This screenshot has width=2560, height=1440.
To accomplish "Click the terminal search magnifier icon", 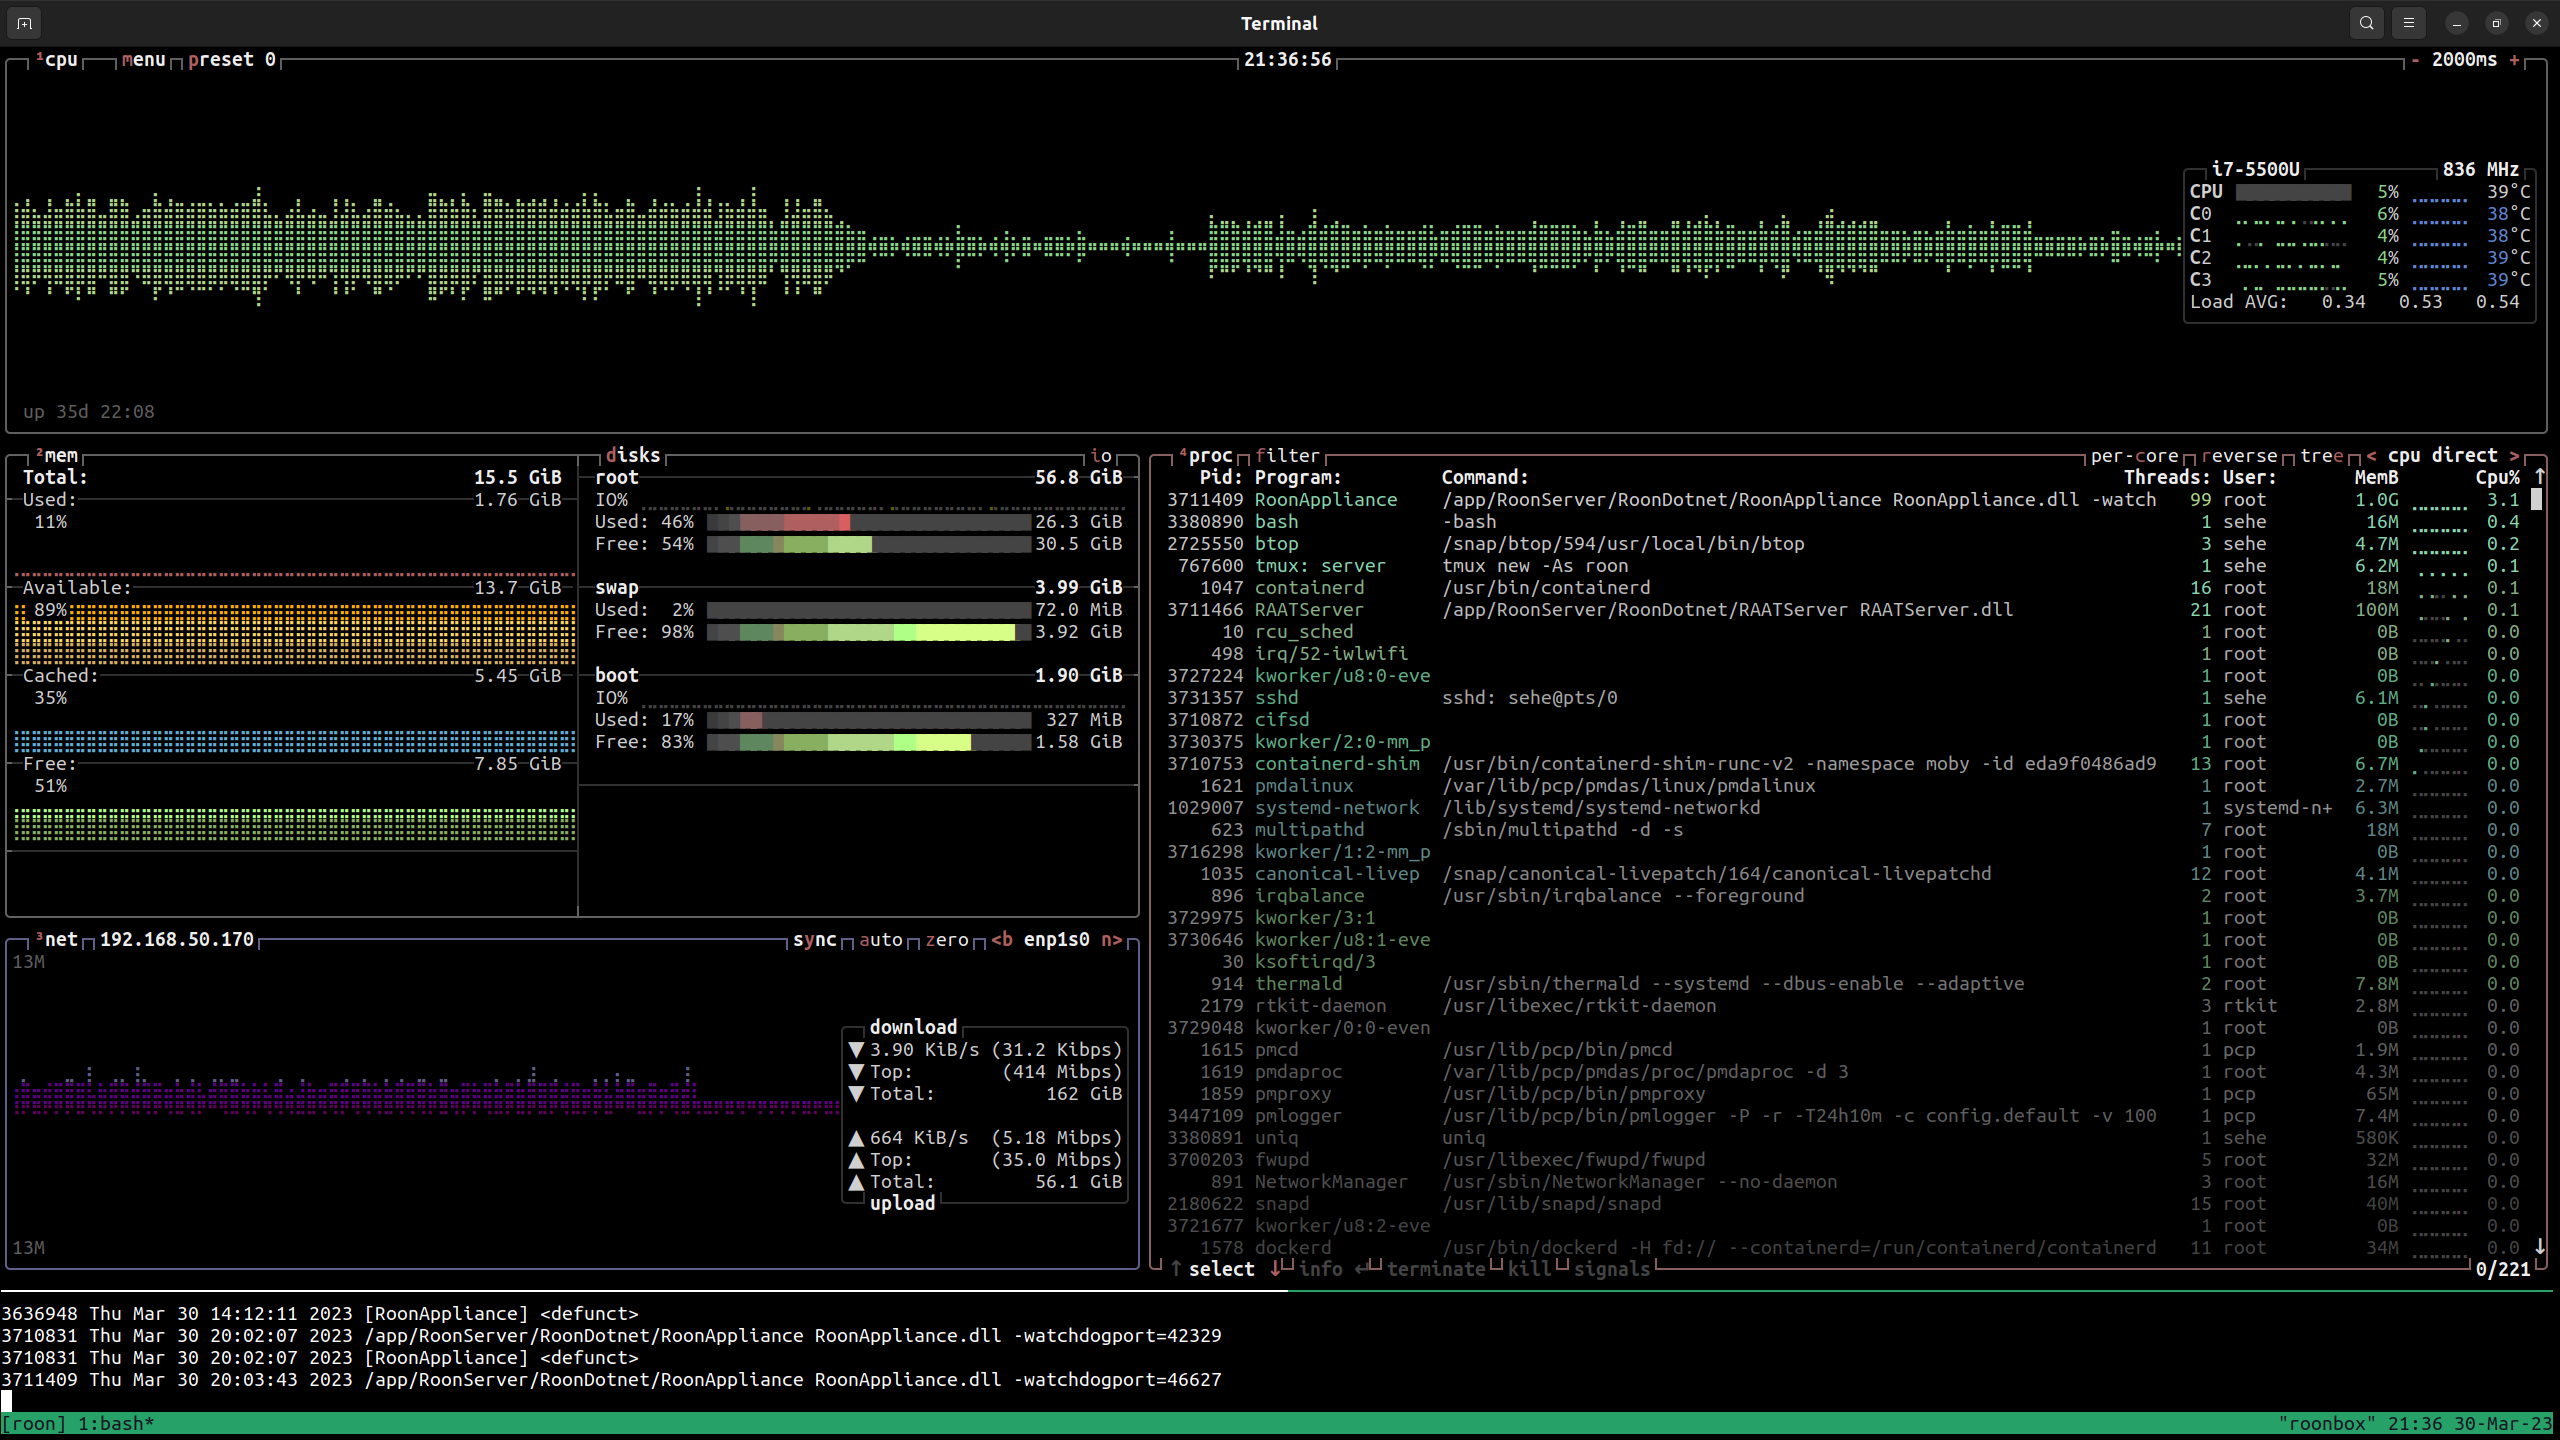I will coord(2366,23).
